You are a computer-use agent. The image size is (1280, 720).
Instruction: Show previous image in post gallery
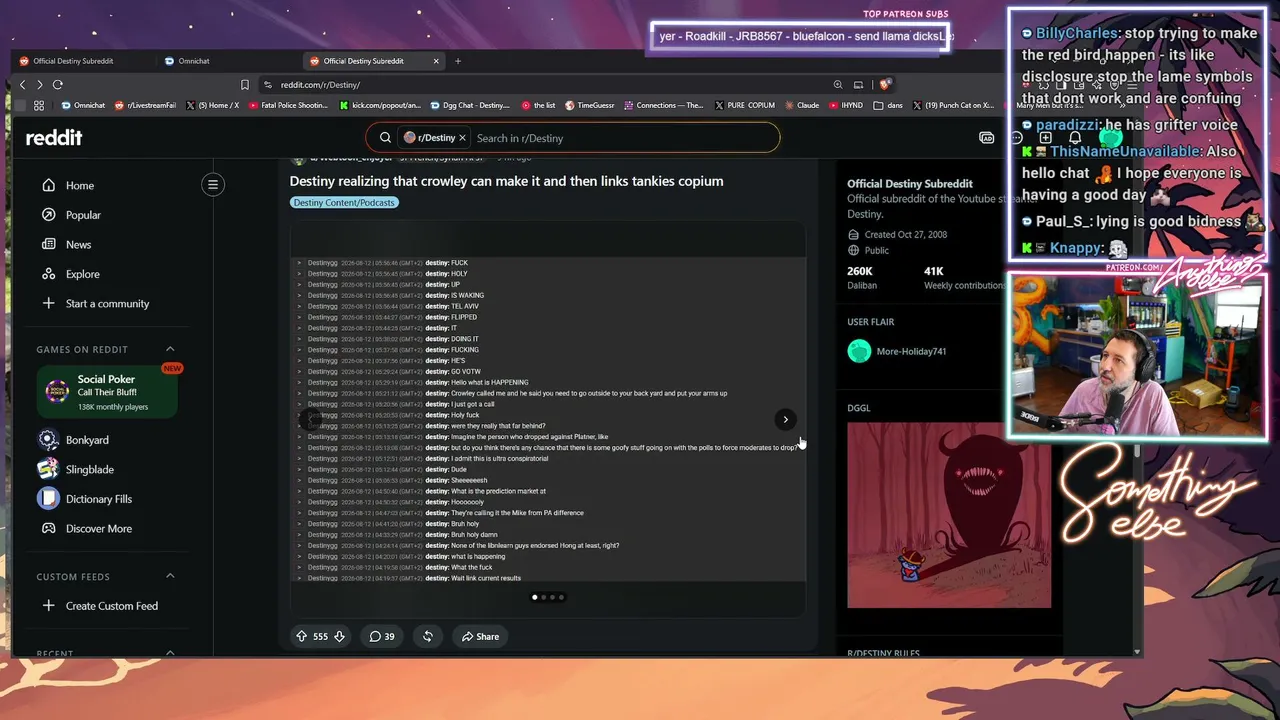pos(310,420)
